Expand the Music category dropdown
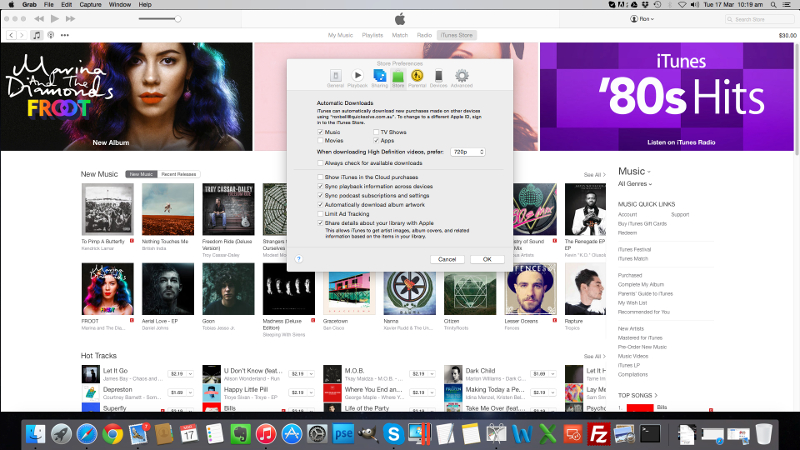Viewport: 800px width, 450px height. [634, 171]
